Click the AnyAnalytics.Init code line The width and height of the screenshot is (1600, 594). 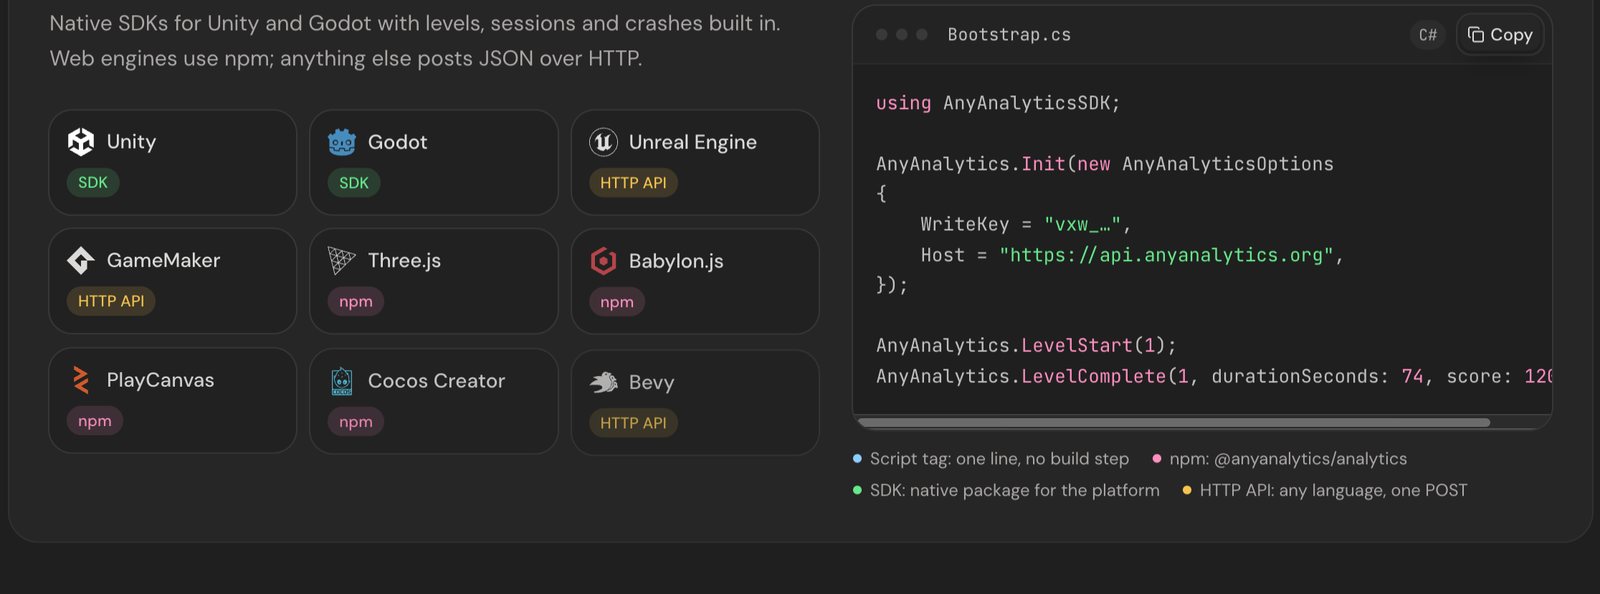pyautogui.click(x=1105, y=164)
